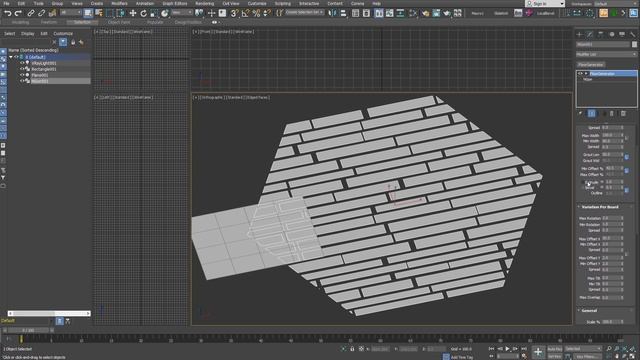Click the Redo arrow icon

pyautogui.click(x=18, y=13)
